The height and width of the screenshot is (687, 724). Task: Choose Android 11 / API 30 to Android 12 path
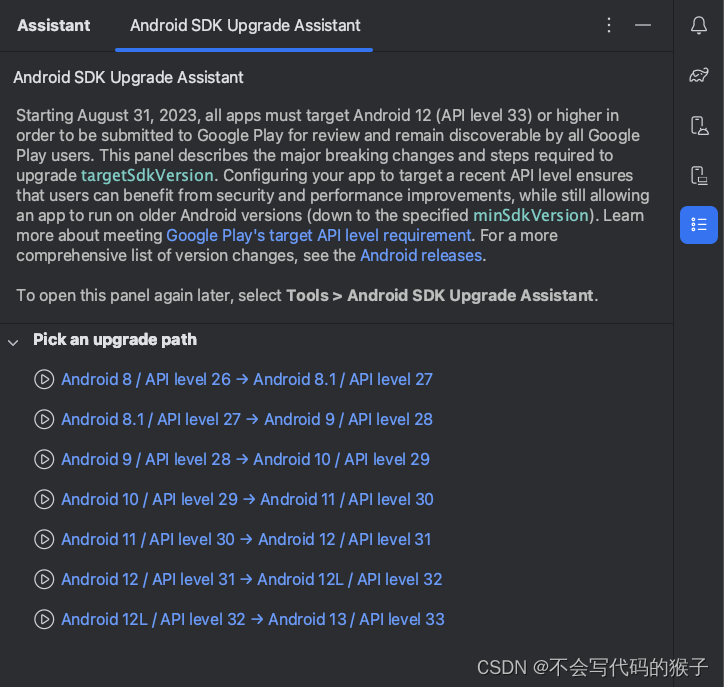click(x=246, y=540)
